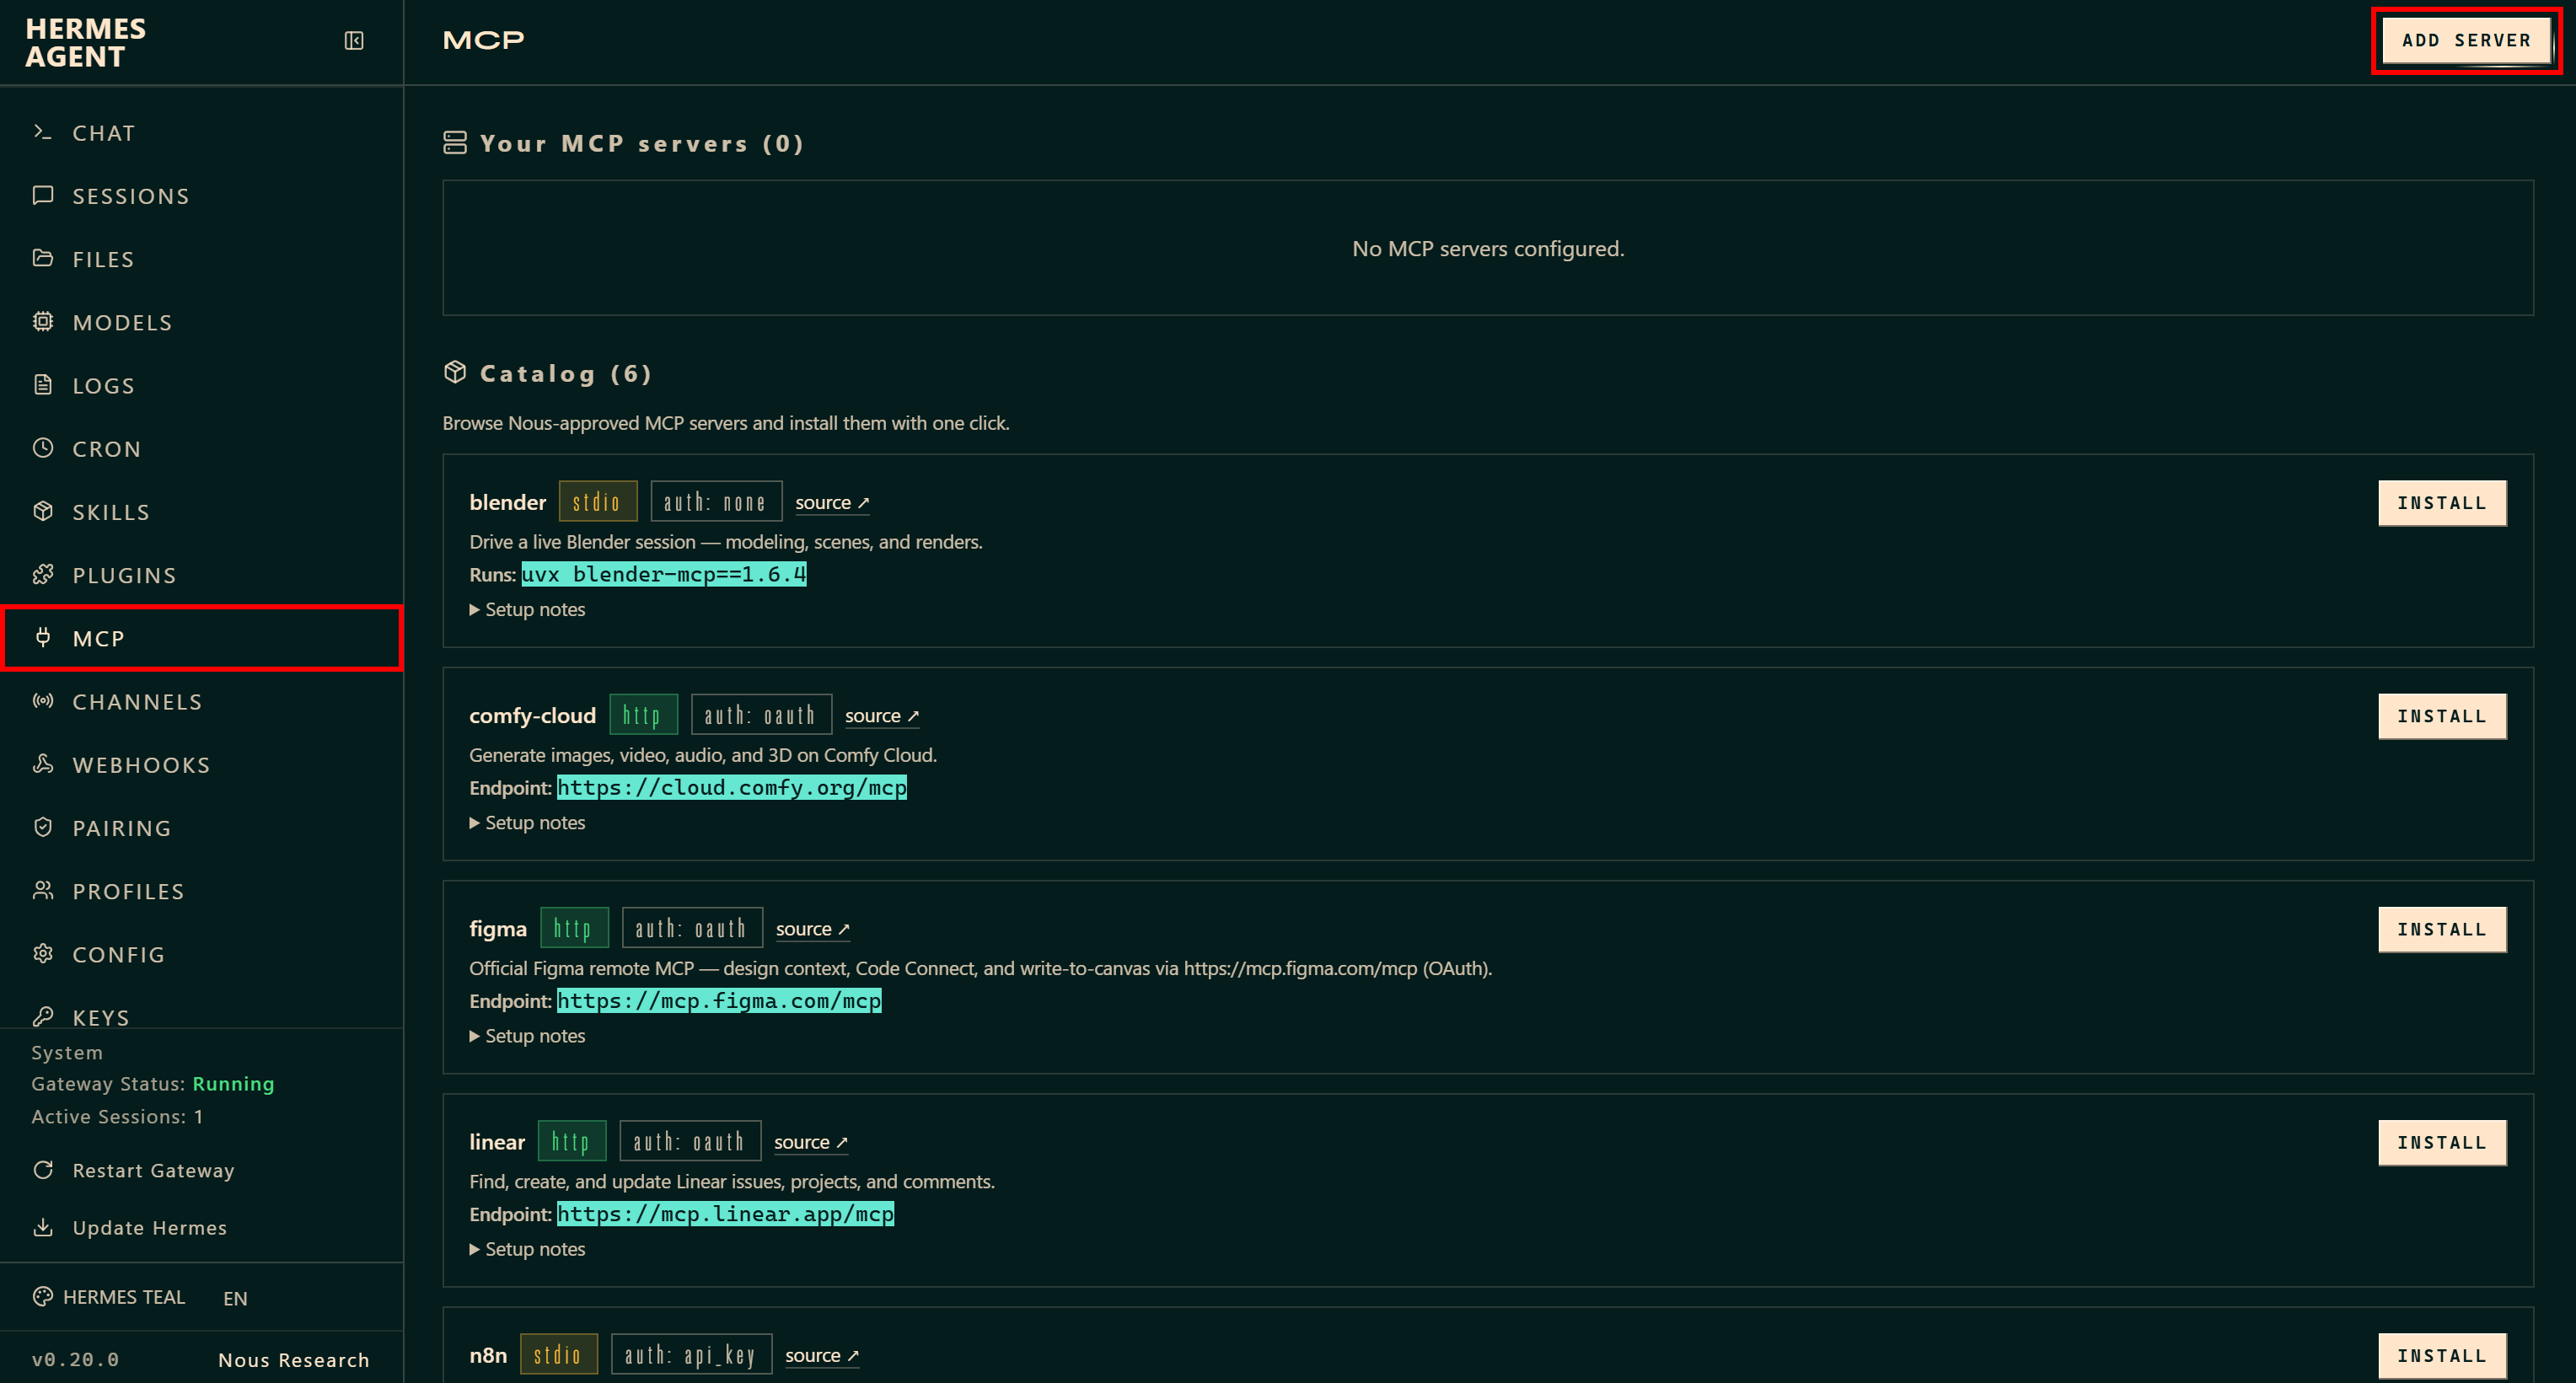Screen dimensions: 2576x1383
Task: Click the uvx blender-mcp==1.6.4 command
Action: (x=664, y=574)
